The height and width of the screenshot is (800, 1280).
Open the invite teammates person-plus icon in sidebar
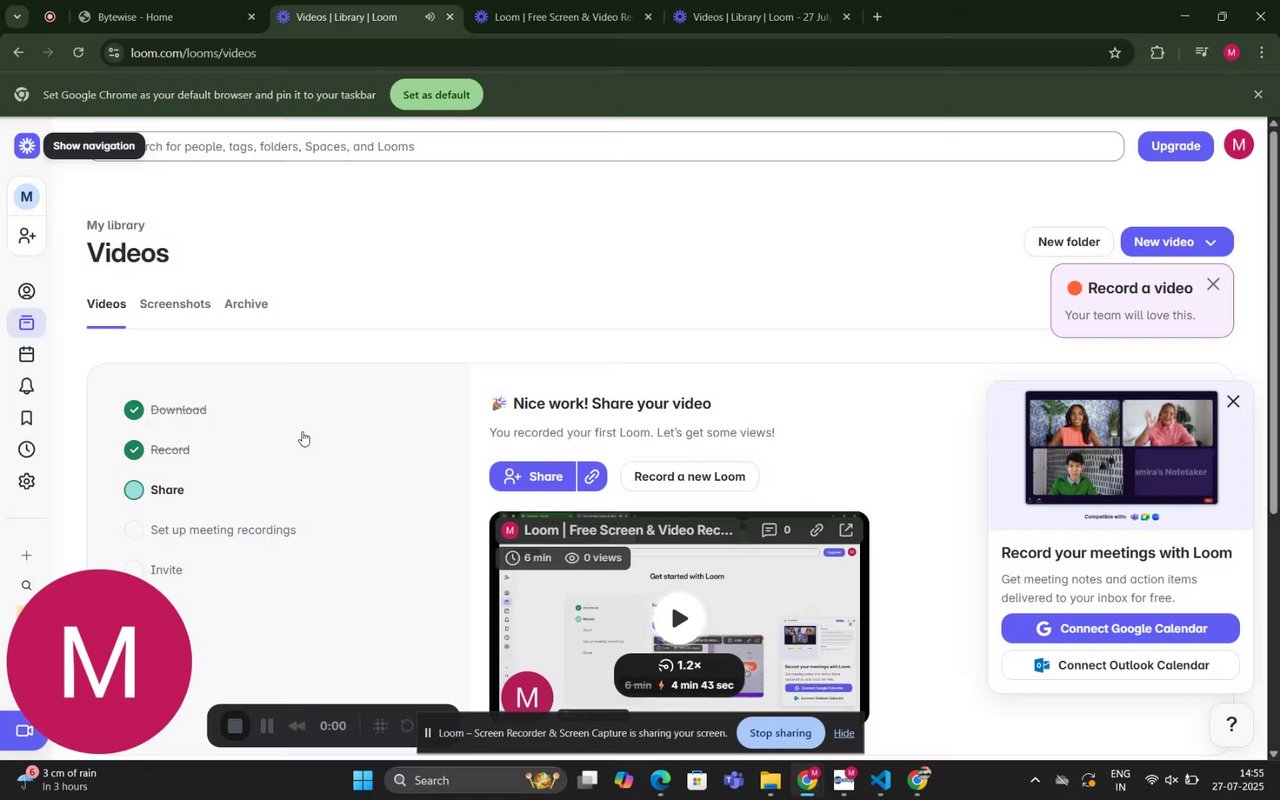point(27,236)
